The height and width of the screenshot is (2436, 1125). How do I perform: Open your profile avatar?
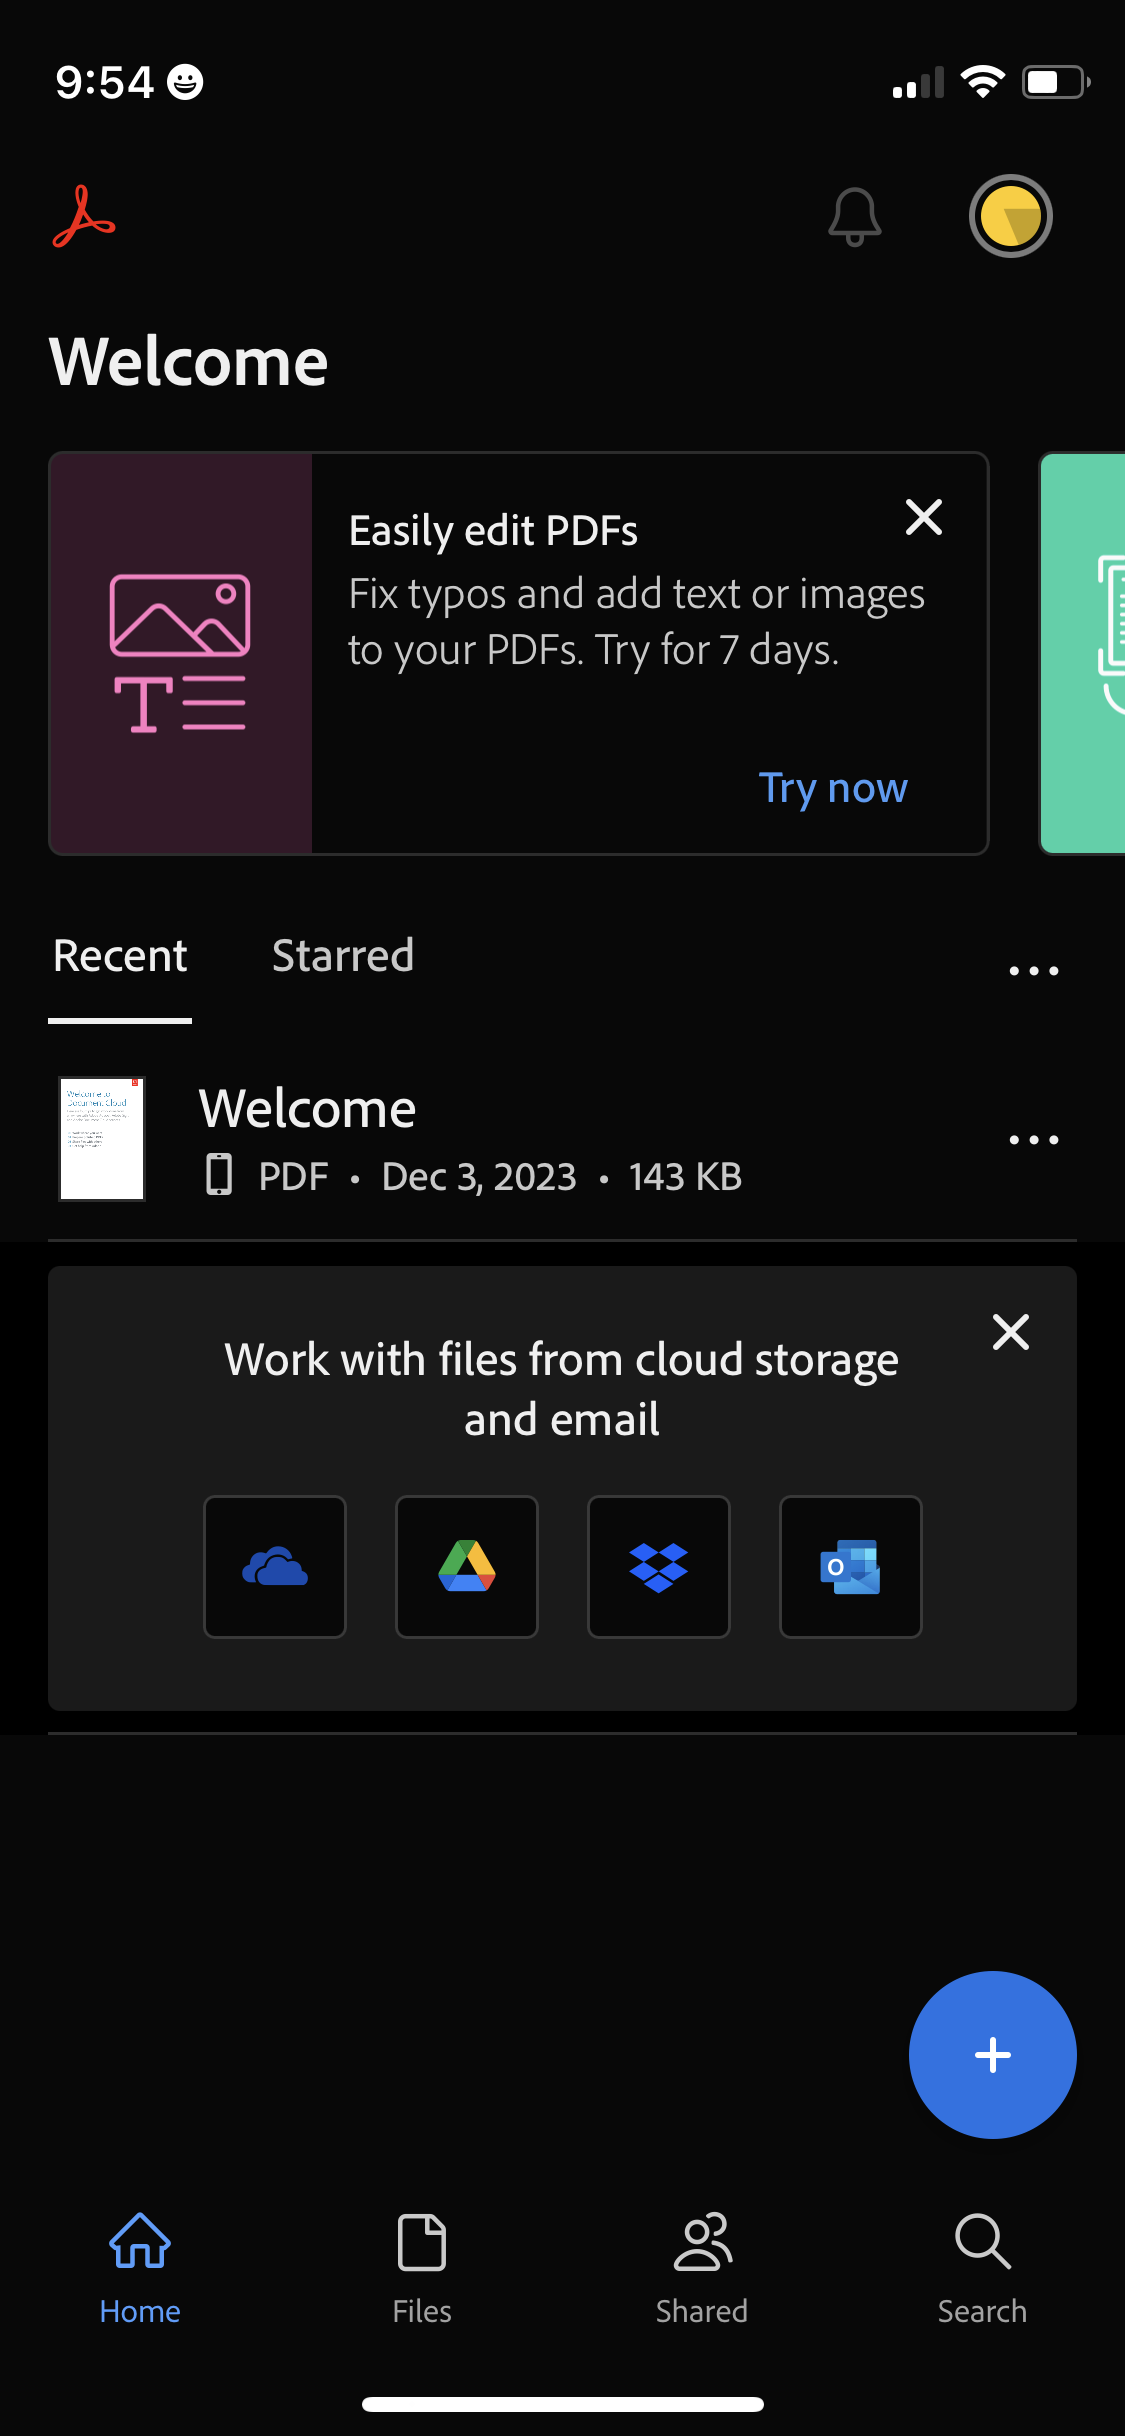1011,215
